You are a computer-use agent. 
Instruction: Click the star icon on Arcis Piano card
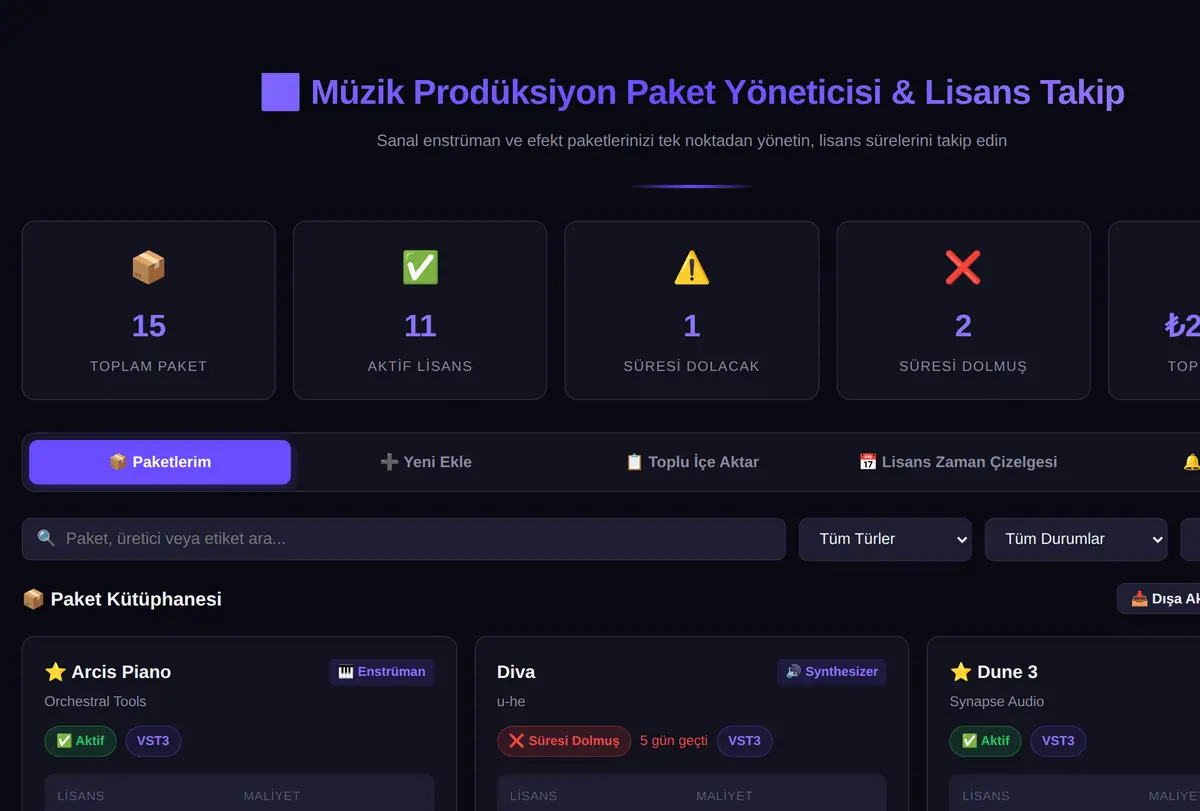55,672
